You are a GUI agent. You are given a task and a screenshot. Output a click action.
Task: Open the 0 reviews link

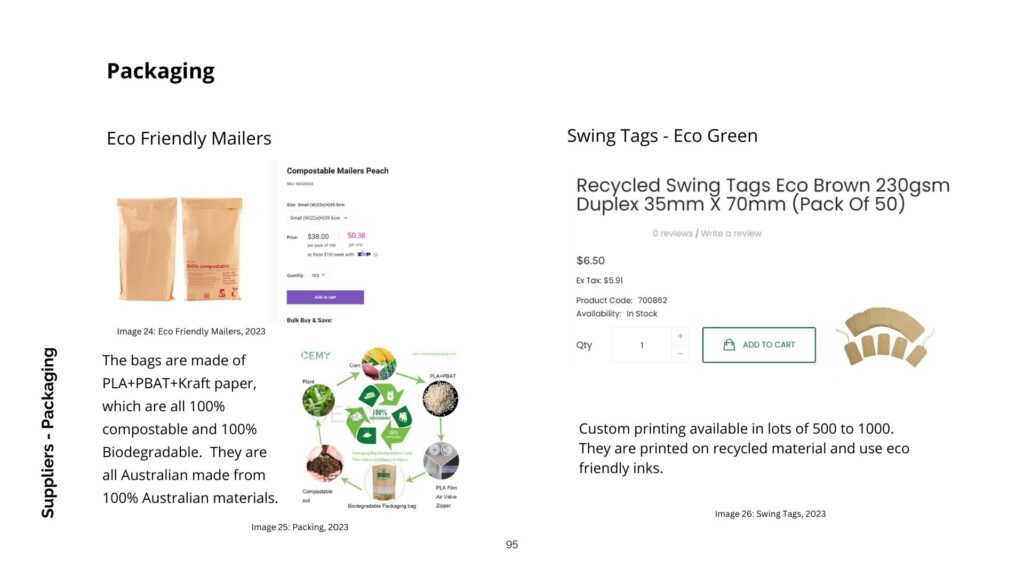click(672, 233)
